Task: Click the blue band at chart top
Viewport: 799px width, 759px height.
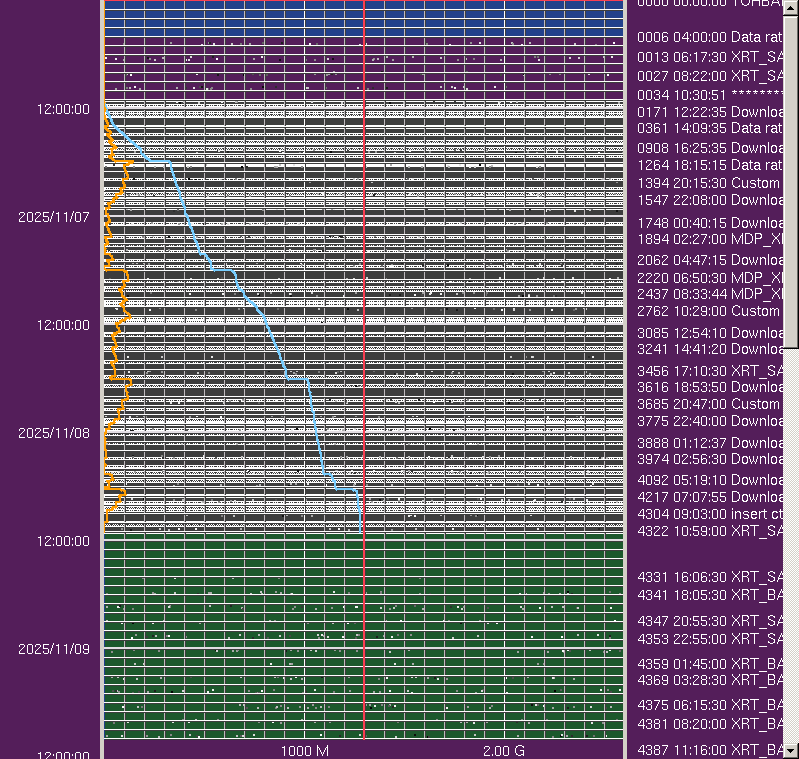Action: (x=364, y=20)
